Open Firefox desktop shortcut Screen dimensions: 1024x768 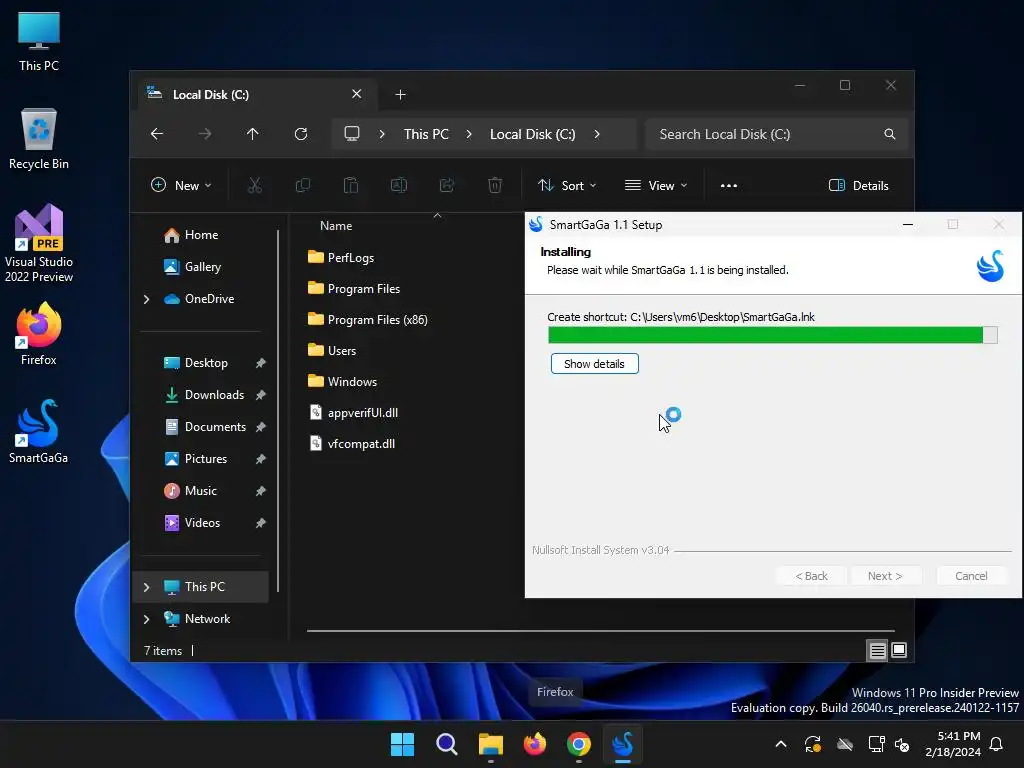pos(39,333)
